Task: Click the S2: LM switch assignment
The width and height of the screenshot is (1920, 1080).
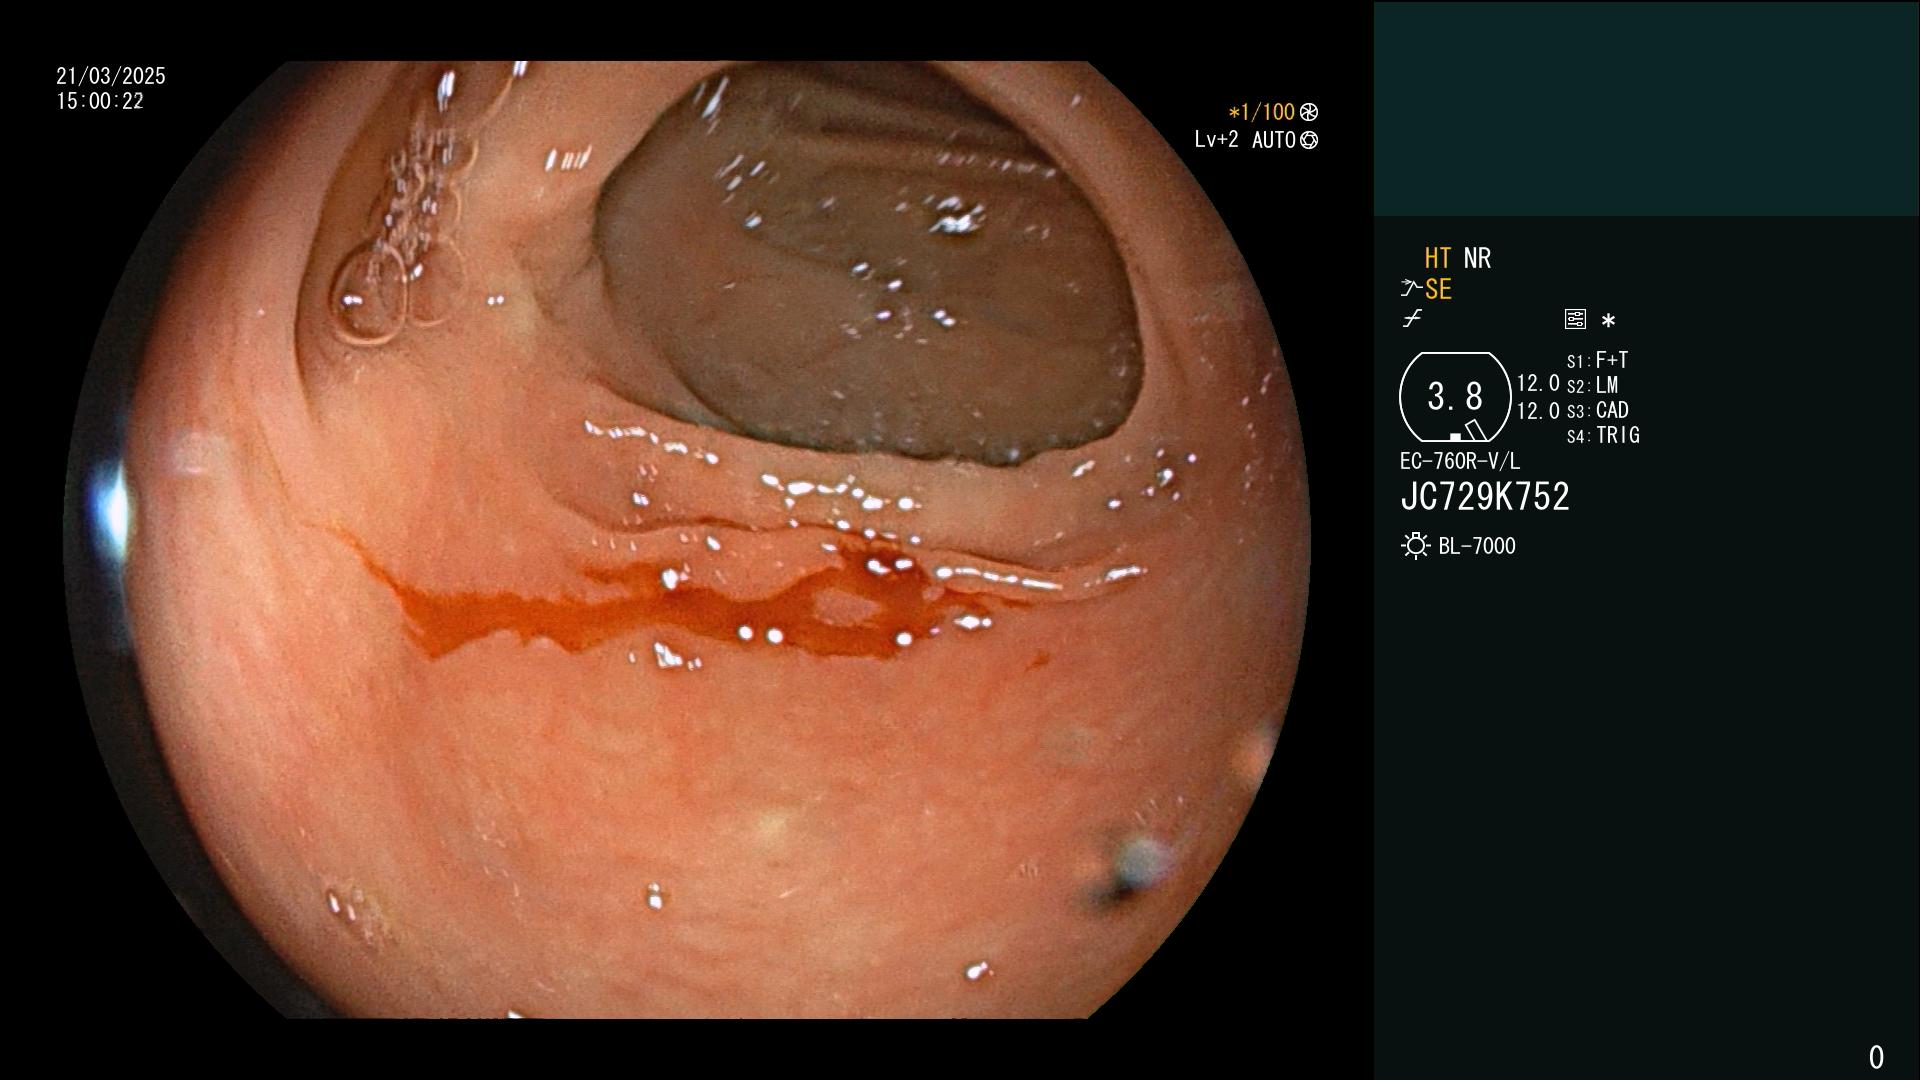Action: coord(1592,385)
